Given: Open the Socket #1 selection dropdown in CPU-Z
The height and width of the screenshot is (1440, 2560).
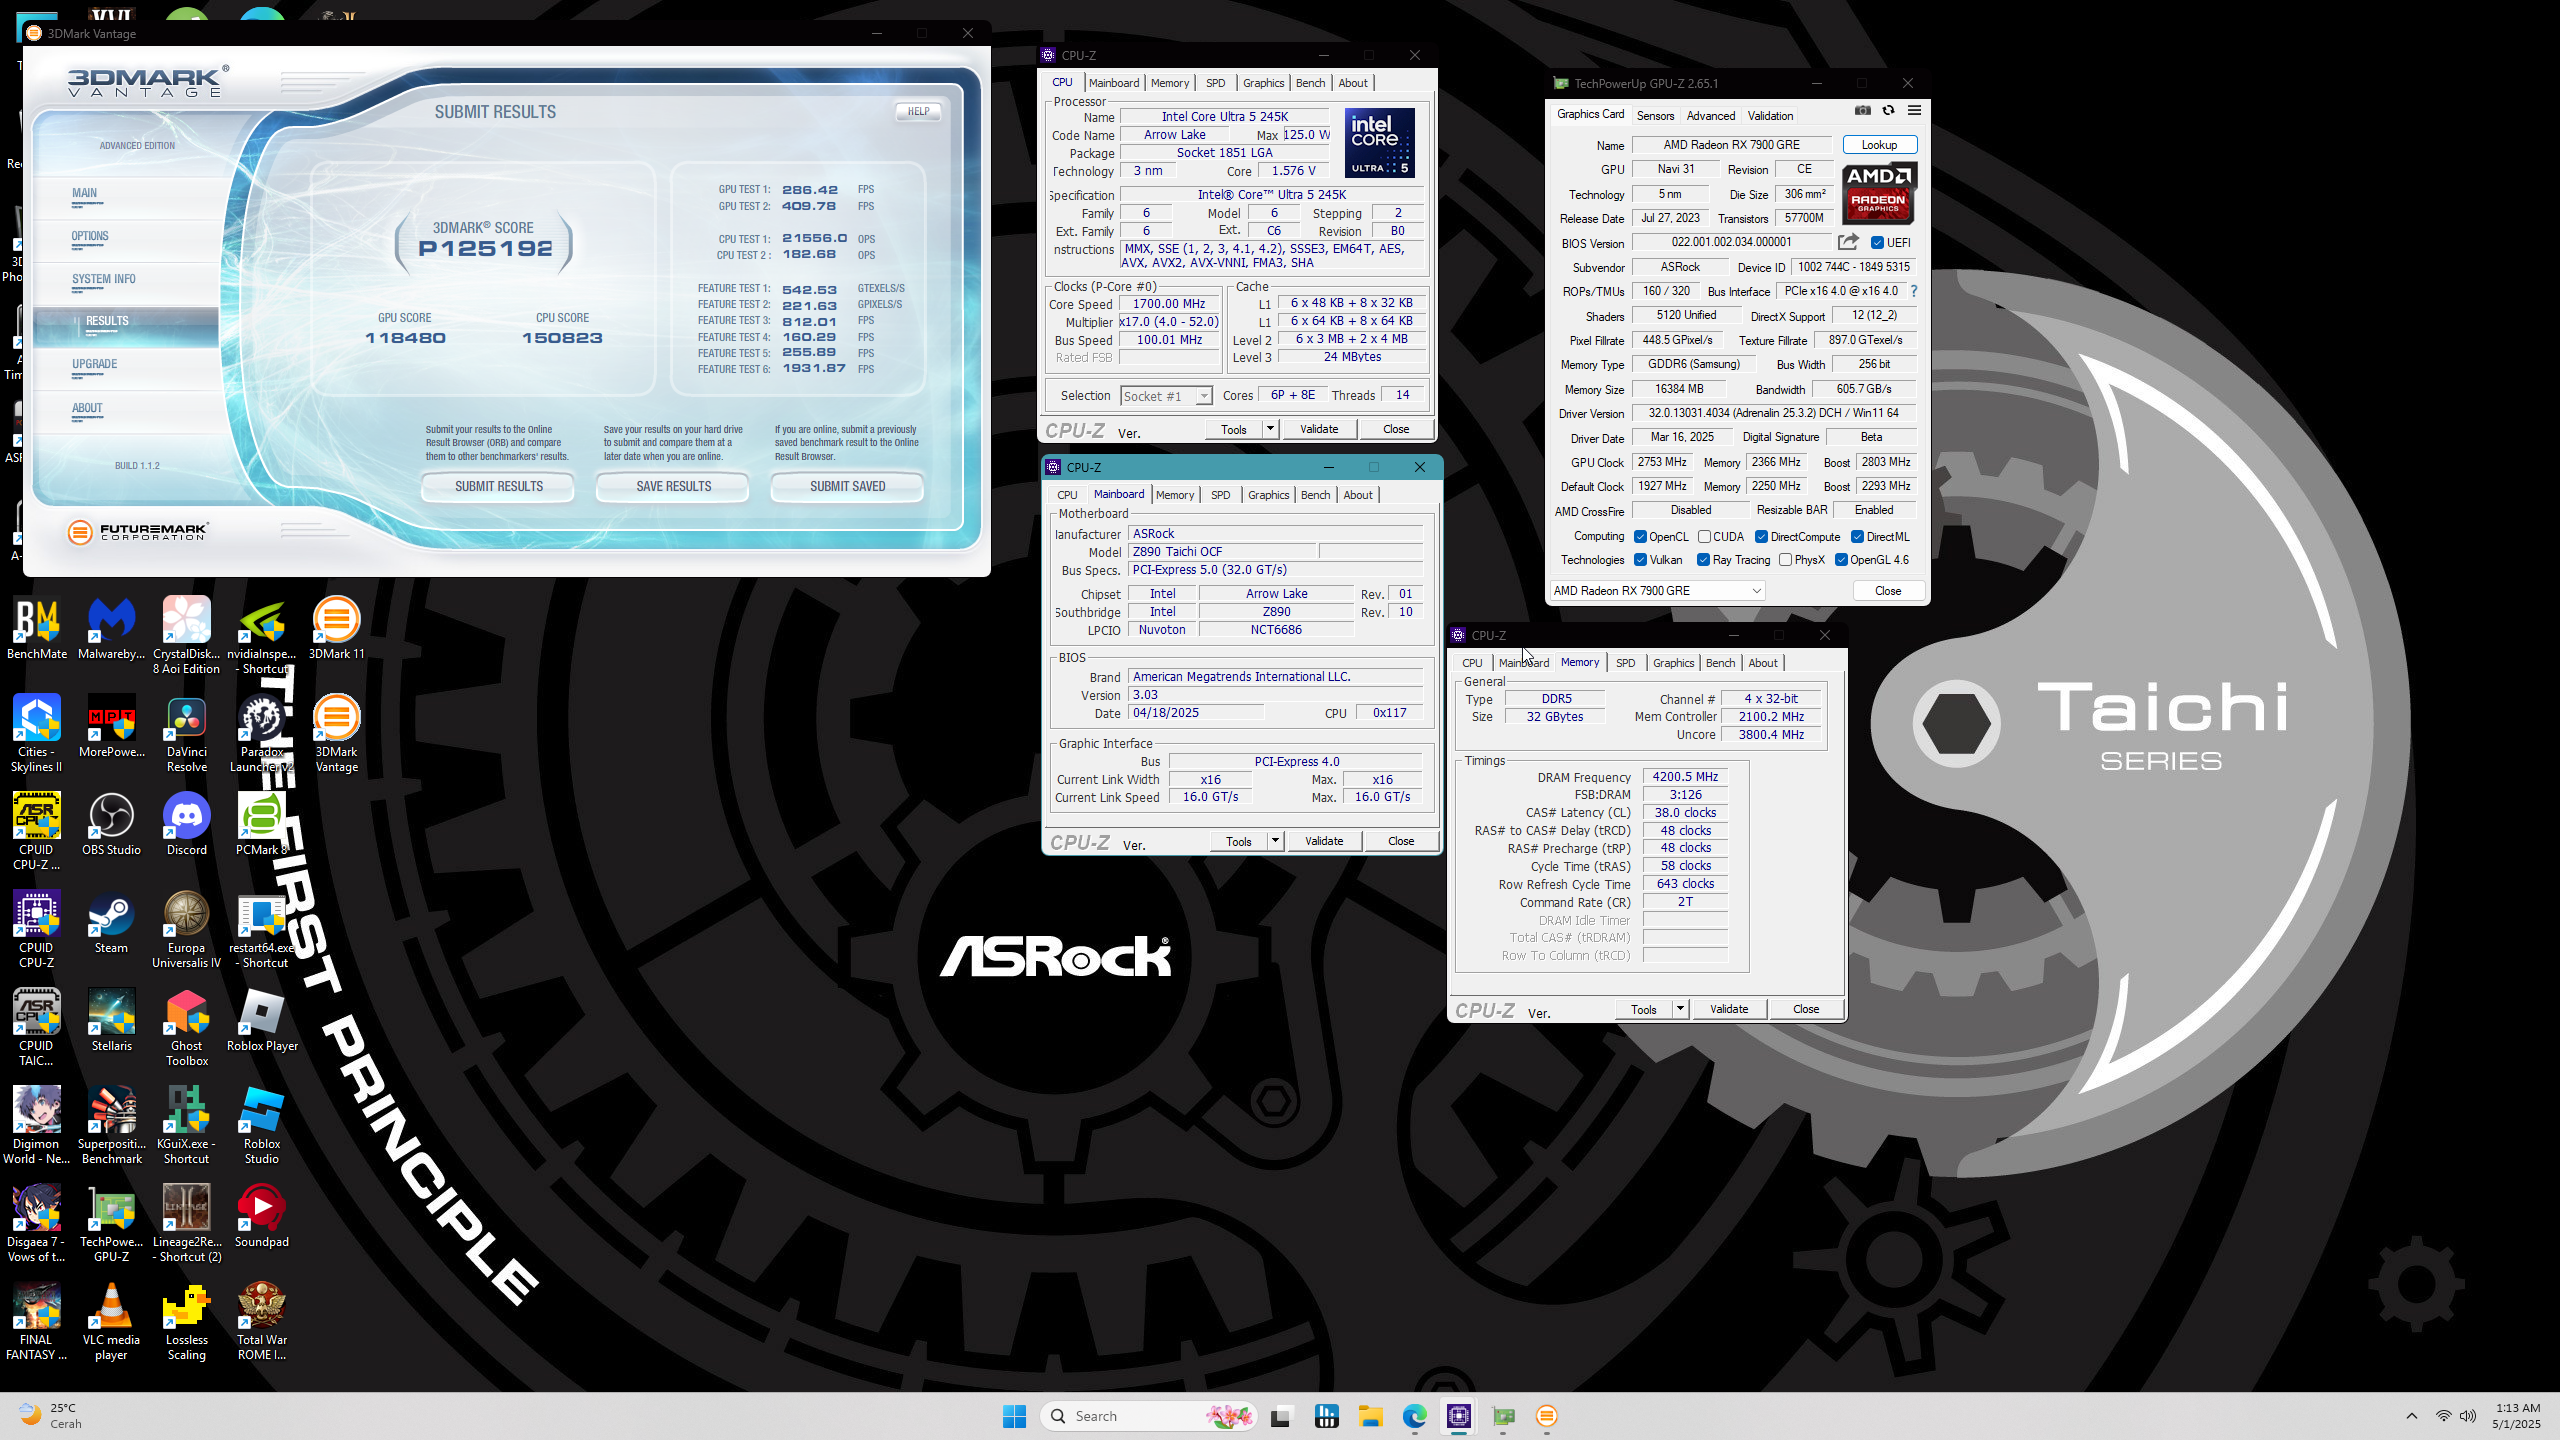Looking at the screenshot, I should [x=1166, y=396].
